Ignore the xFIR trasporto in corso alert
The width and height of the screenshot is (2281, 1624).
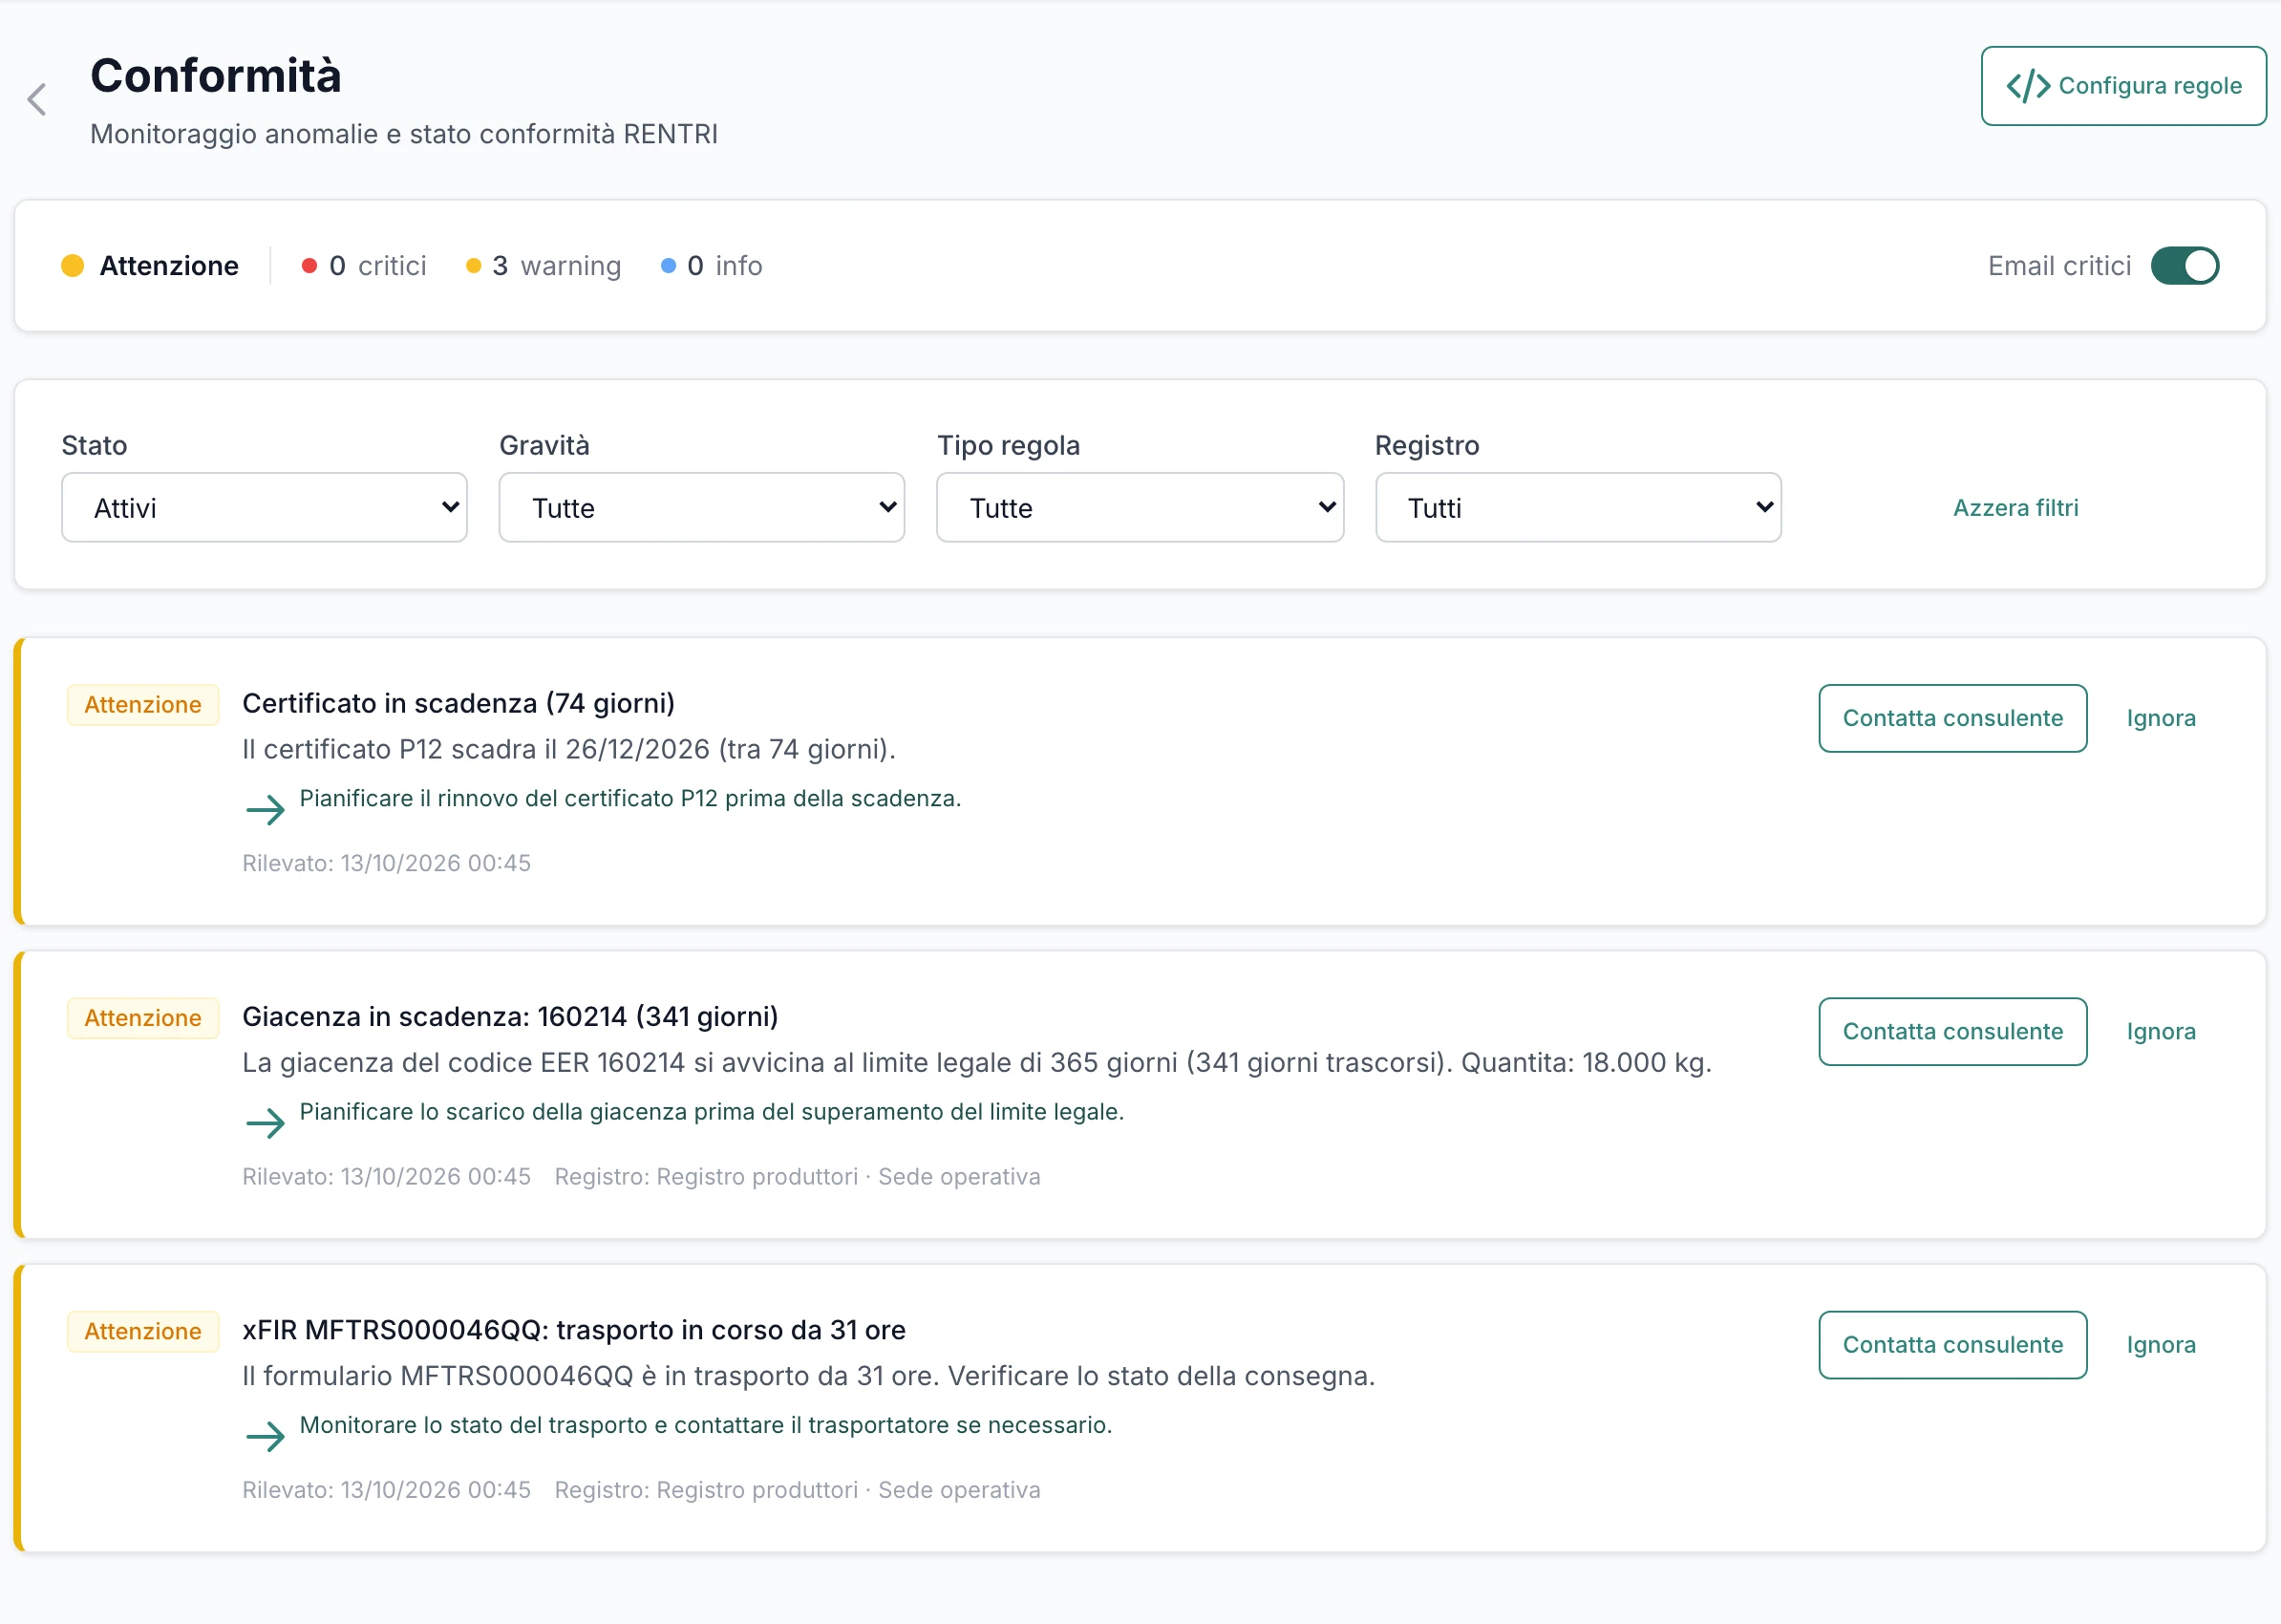coord(2160,1344)
